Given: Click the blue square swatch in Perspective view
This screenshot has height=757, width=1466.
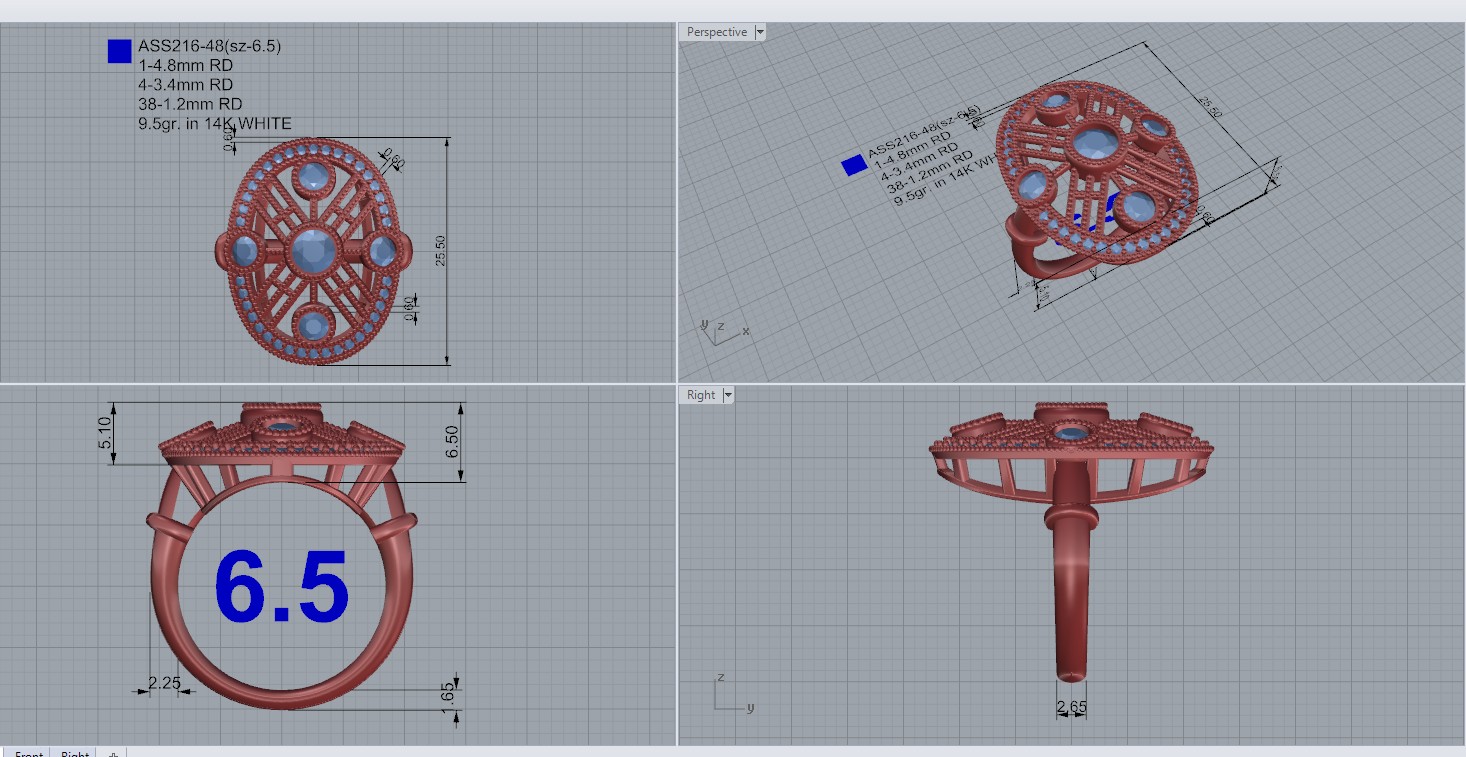Looking at the screenshot, I should coord(854,165).
